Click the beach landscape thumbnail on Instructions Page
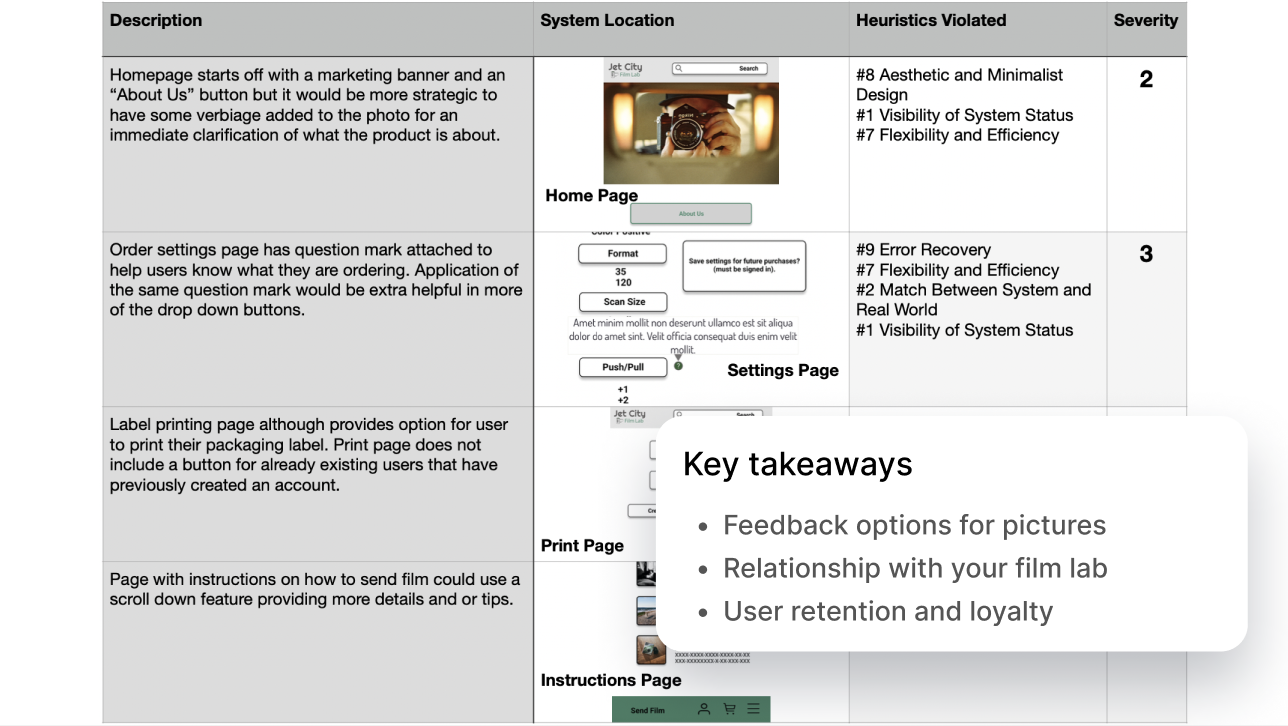 646,611
